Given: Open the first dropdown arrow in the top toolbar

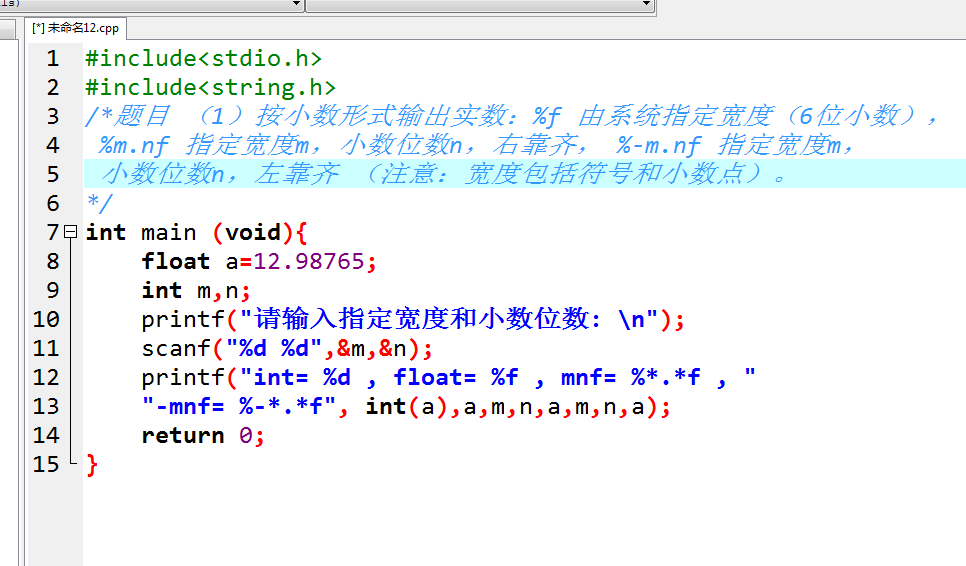Looking at the screenshot, I should [296, 4].
